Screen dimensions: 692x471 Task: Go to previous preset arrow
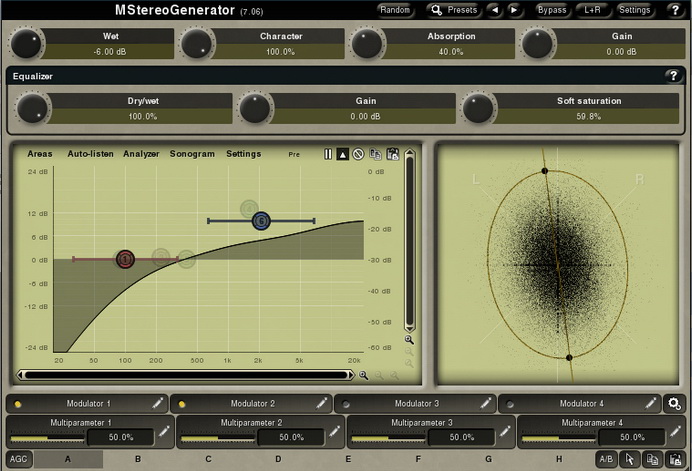click(495, 10)
